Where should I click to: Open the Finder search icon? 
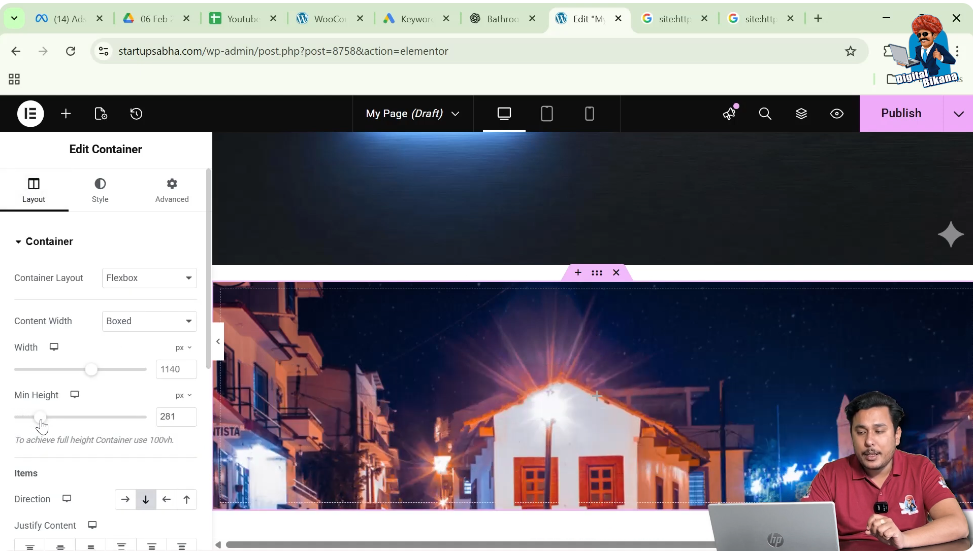tap(765, 114)
